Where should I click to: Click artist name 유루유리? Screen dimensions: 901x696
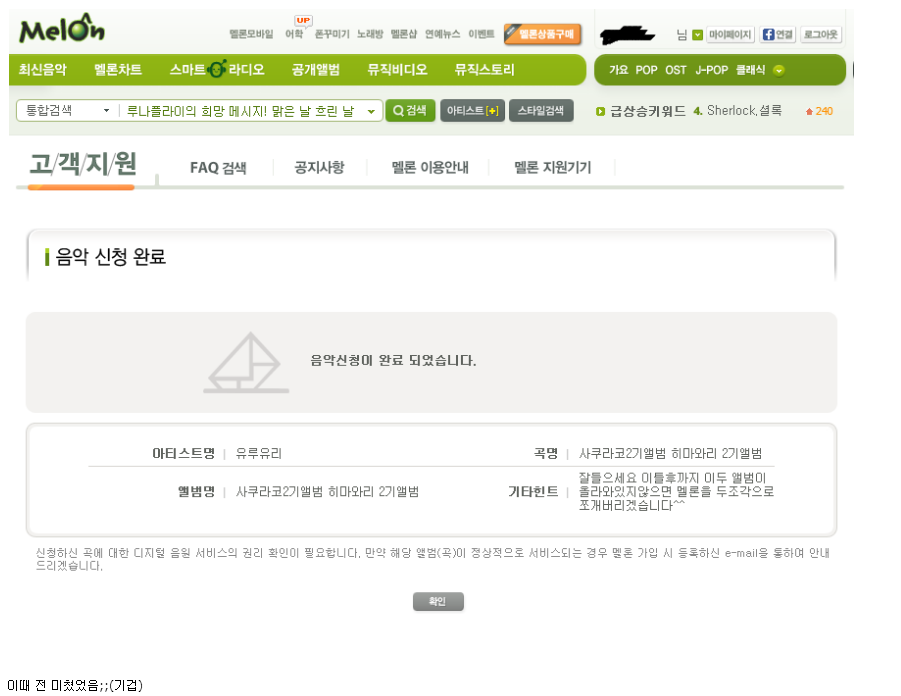[x=259, y=453]
